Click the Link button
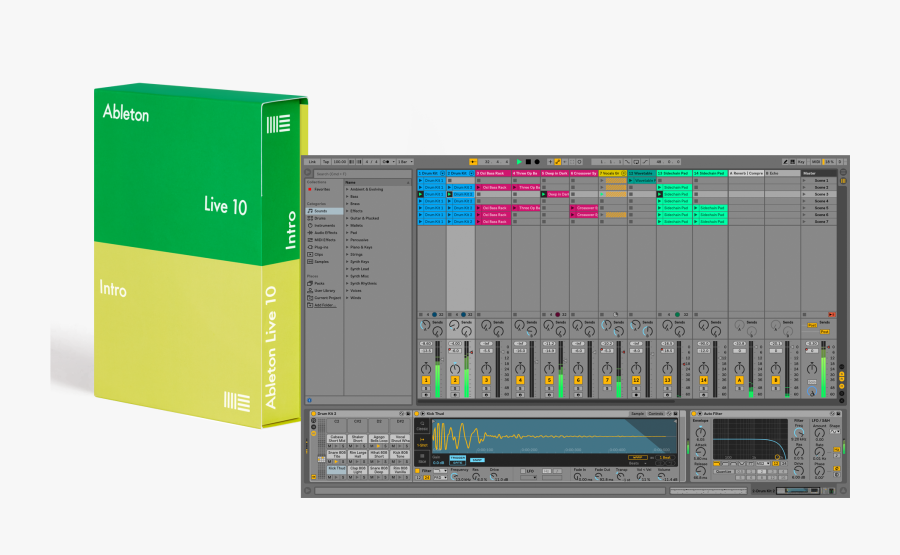This screenshot has height=555, width=900. coord(312,162)
